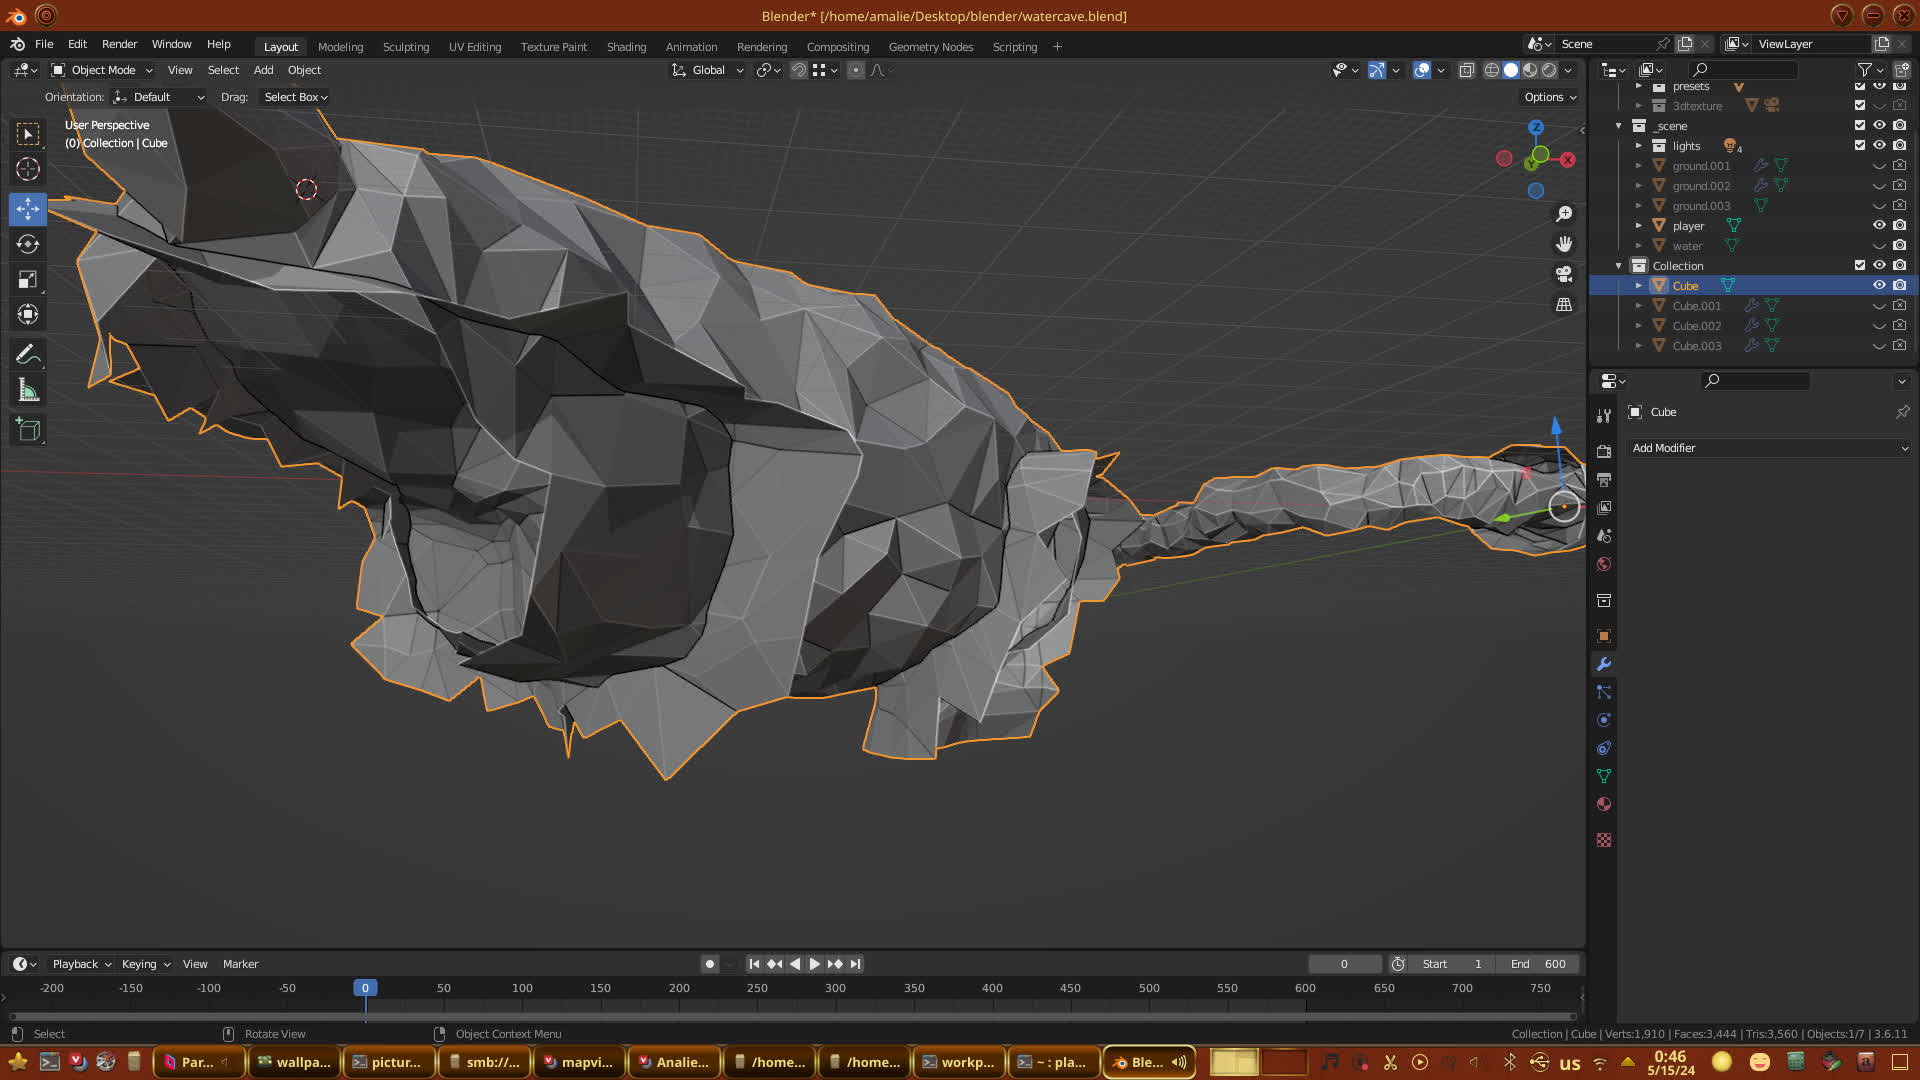Viewport: 1920px width, 1080px height.
Task: Toggle camera view in viewport
Action: pos(1564,274)
